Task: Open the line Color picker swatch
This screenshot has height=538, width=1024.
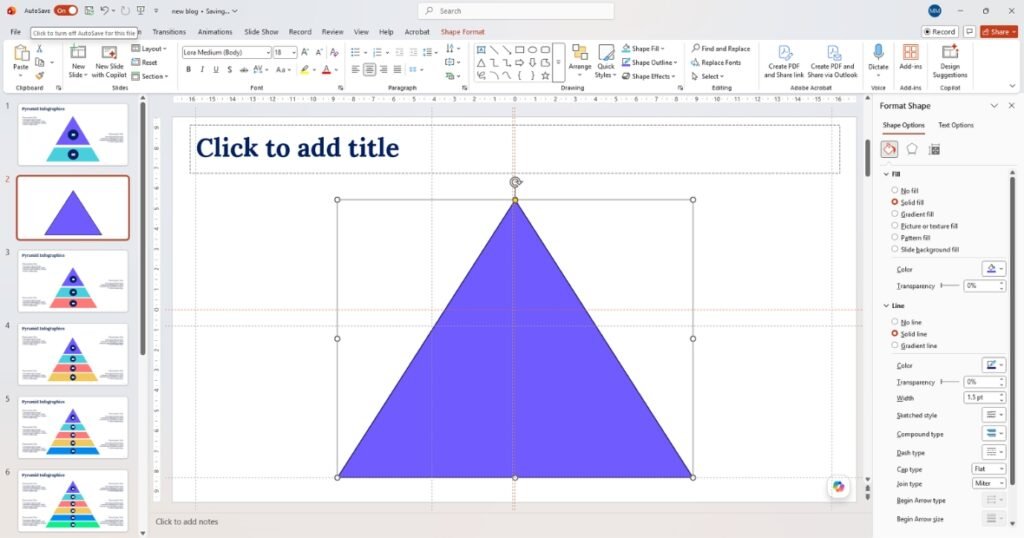Action: [993, 365]
